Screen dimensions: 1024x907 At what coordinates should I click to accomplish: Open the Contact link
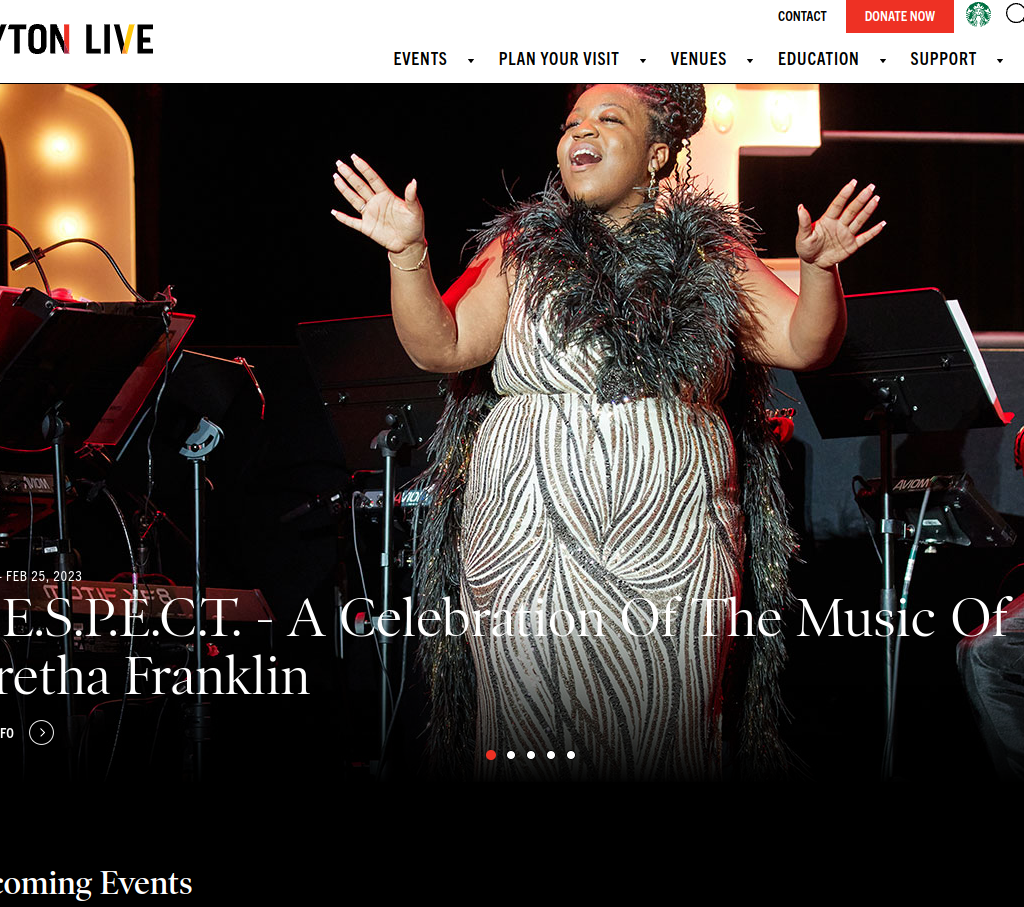click(802, 16)
